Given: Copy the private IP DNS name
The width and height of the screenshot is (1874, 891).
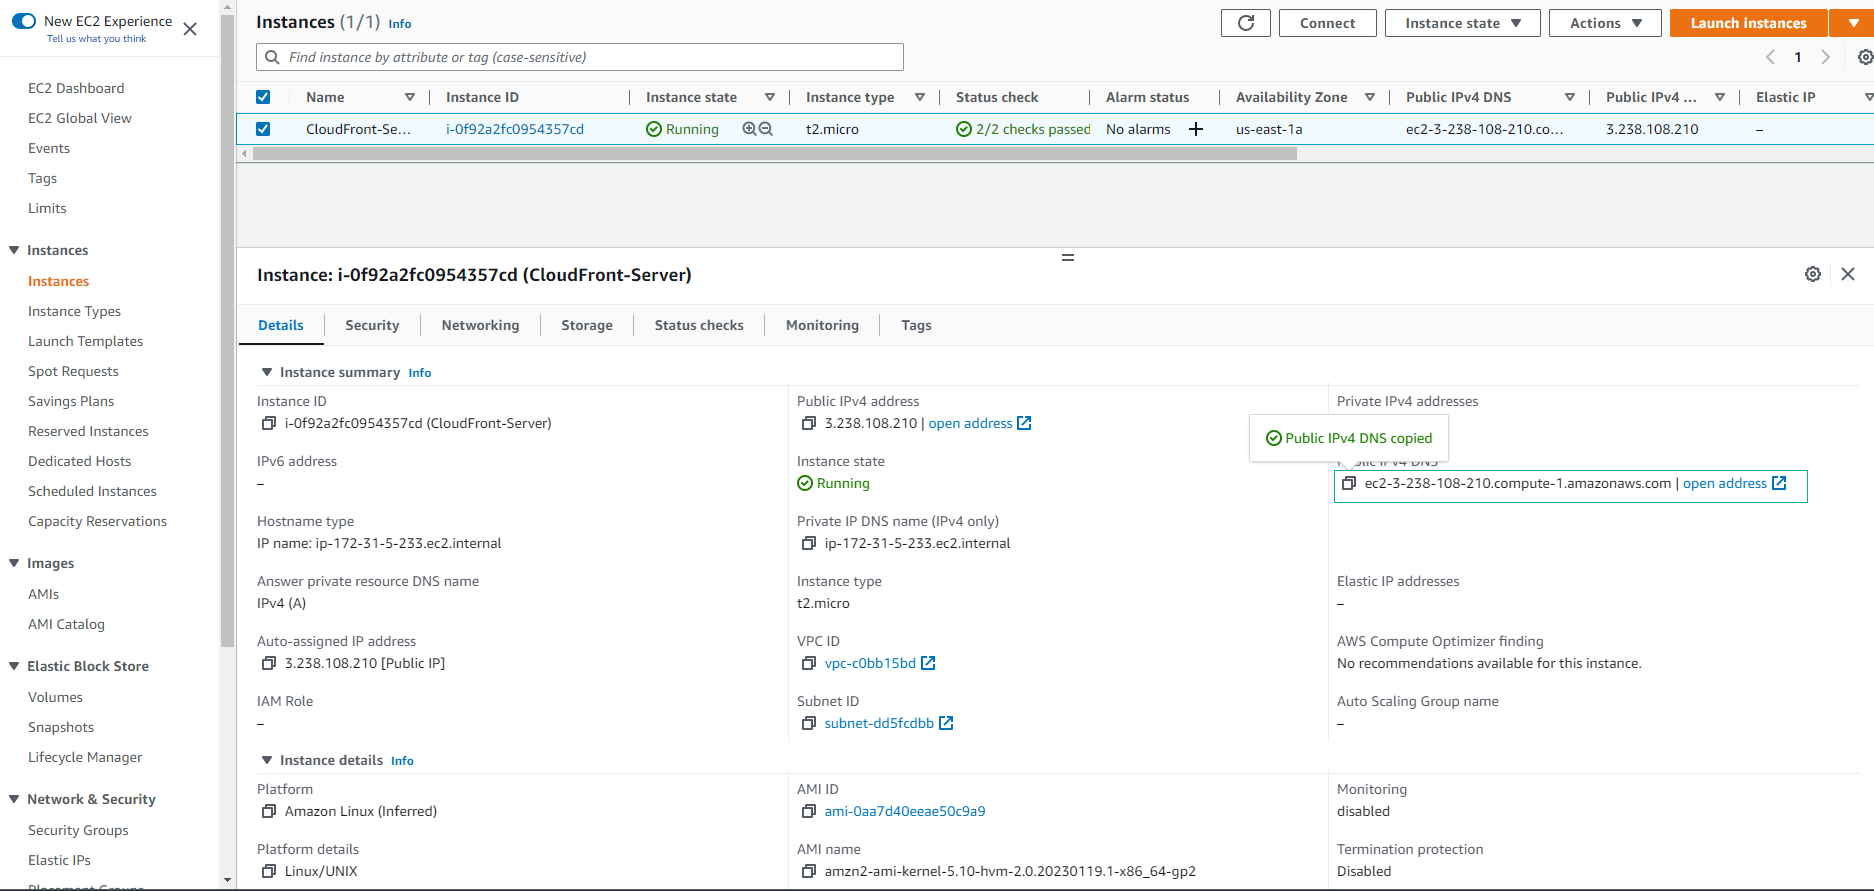Looking at the screenshot, I should 808,543.
